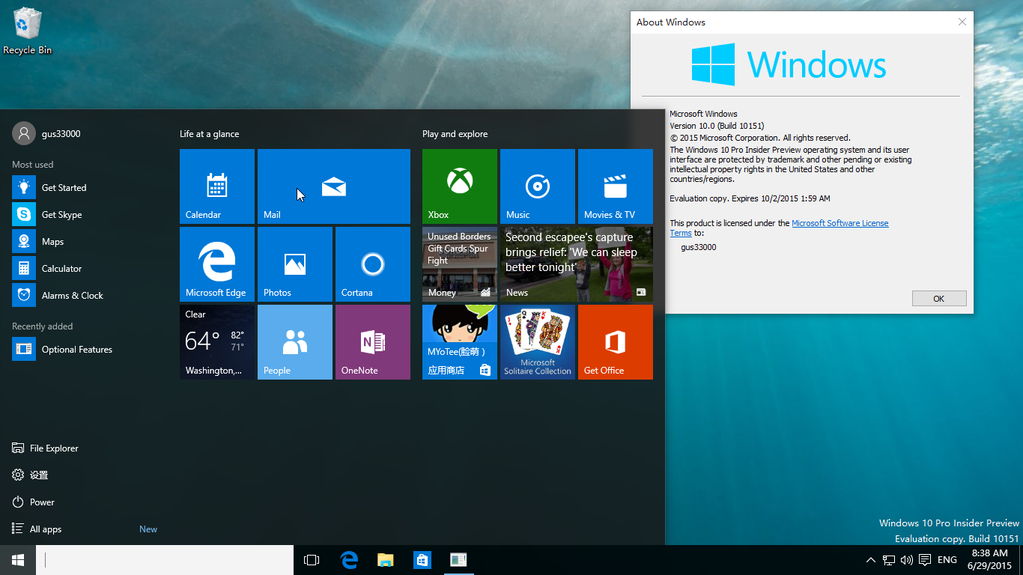Viewport: 1023px width, 575px height.
Task: Open Optional Features under Recently added
Action: (85, 349)
